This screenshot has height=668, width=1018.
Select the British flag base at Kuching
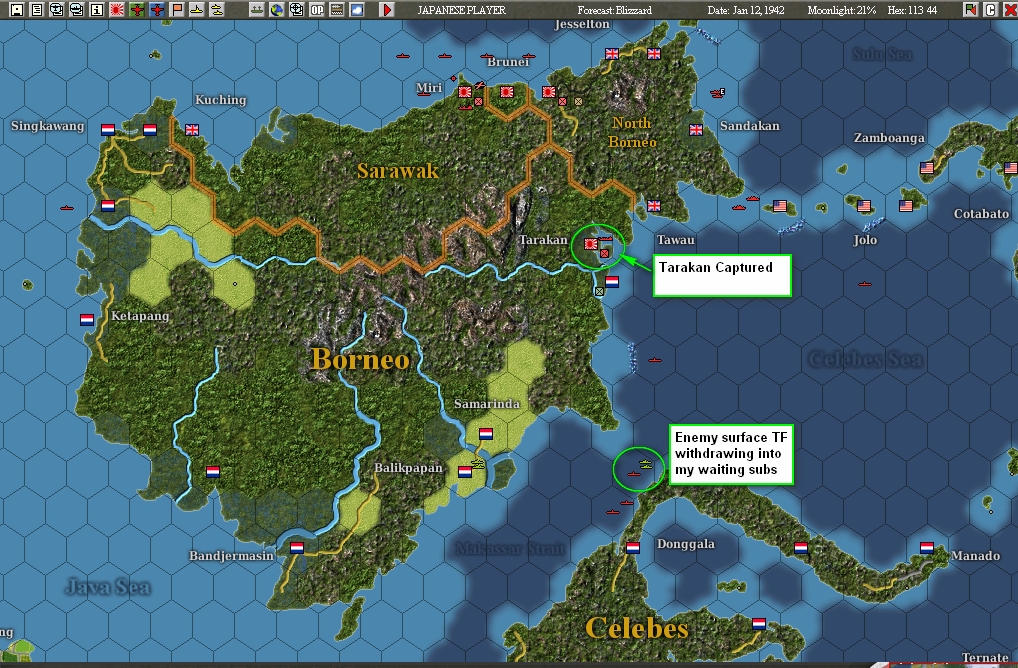point(192,130)
